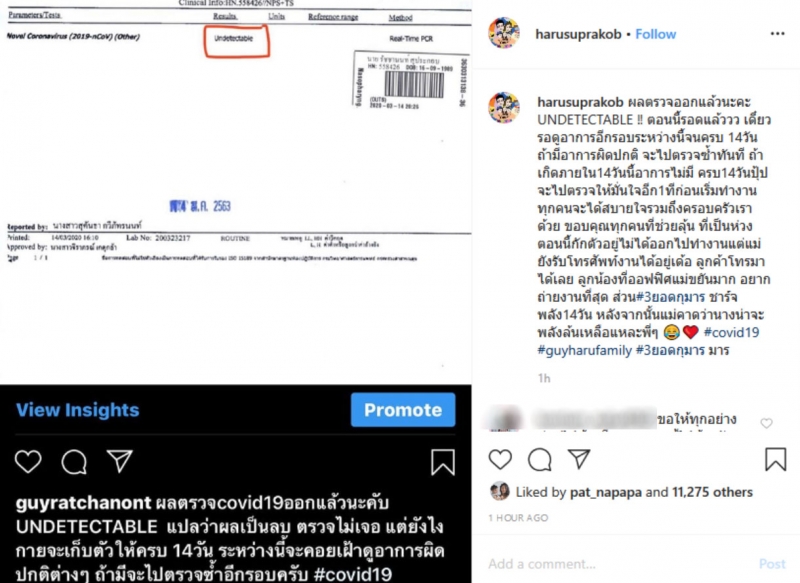This screenshot has height=583, width=800.
Task: Open View Insights for the post
Action: [78, 410]
